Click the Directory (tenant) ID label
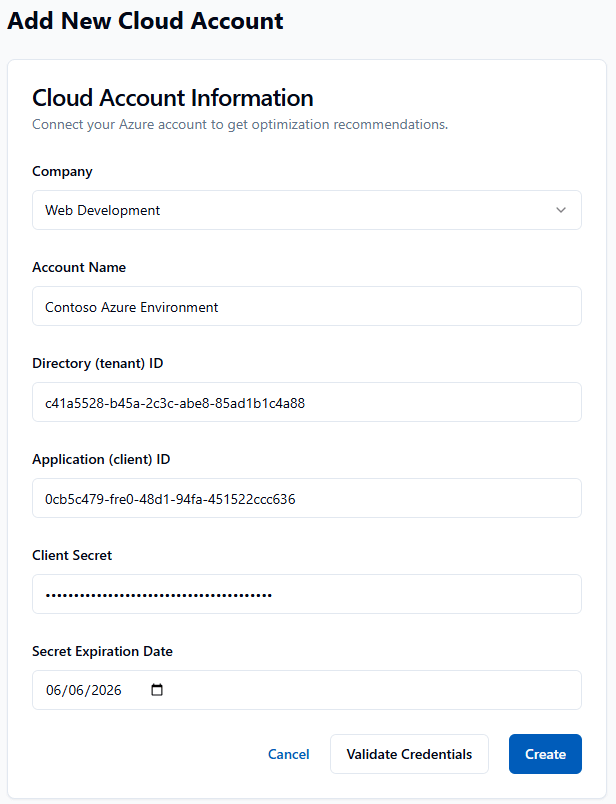Screen dimensions: 616x804 (97, 363)
